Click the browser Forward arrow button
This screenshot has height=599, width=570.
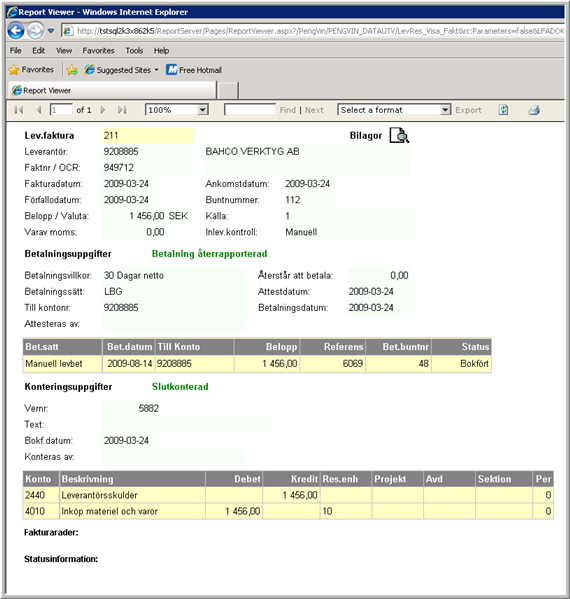[35, 31]
